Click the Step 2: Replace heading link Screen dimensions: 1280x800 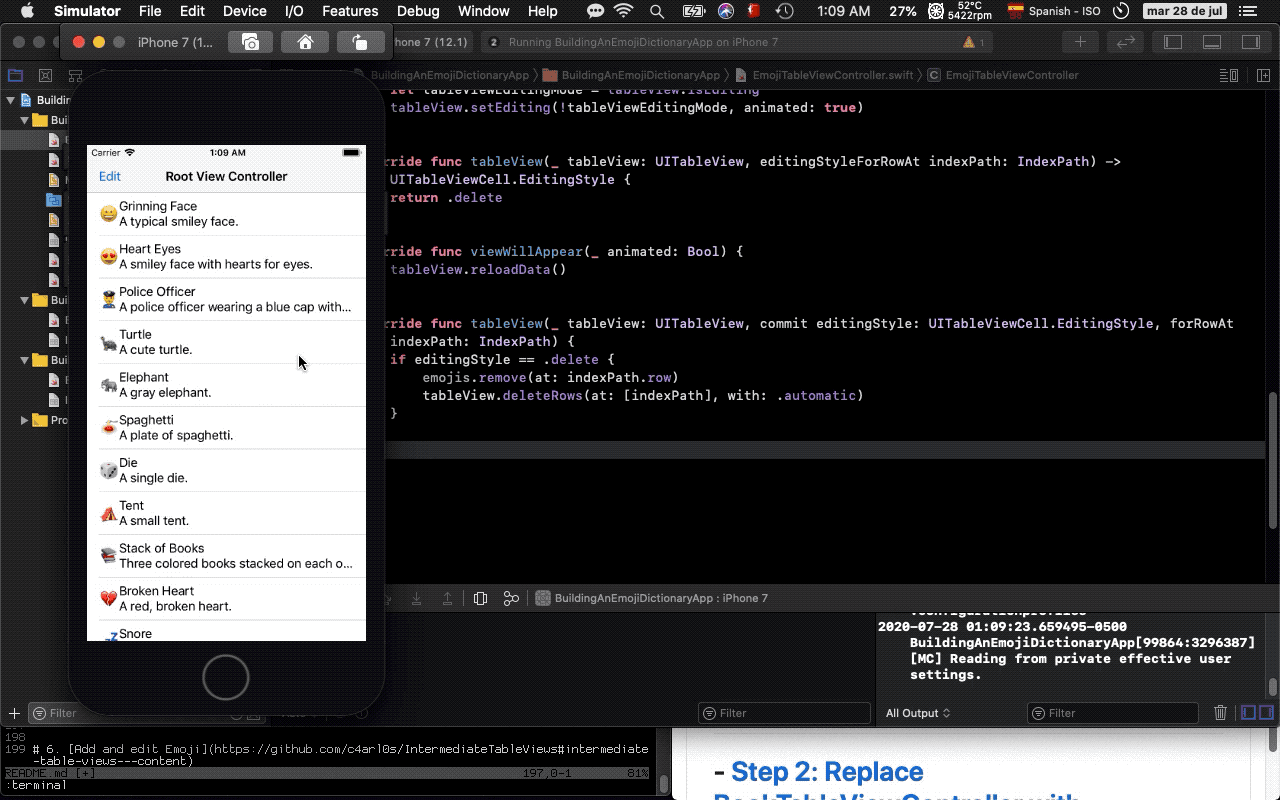pos(827,772)
